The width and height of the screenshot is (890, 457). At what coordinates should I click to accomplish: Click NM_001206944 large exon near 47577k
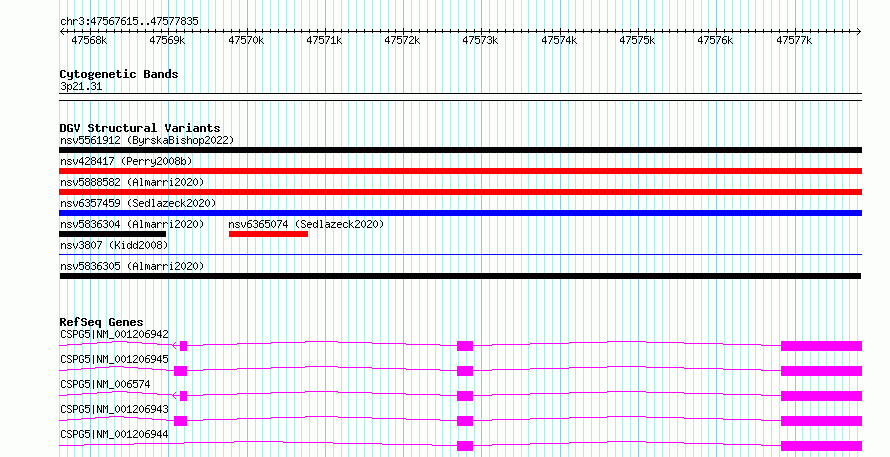click(821, 446)
